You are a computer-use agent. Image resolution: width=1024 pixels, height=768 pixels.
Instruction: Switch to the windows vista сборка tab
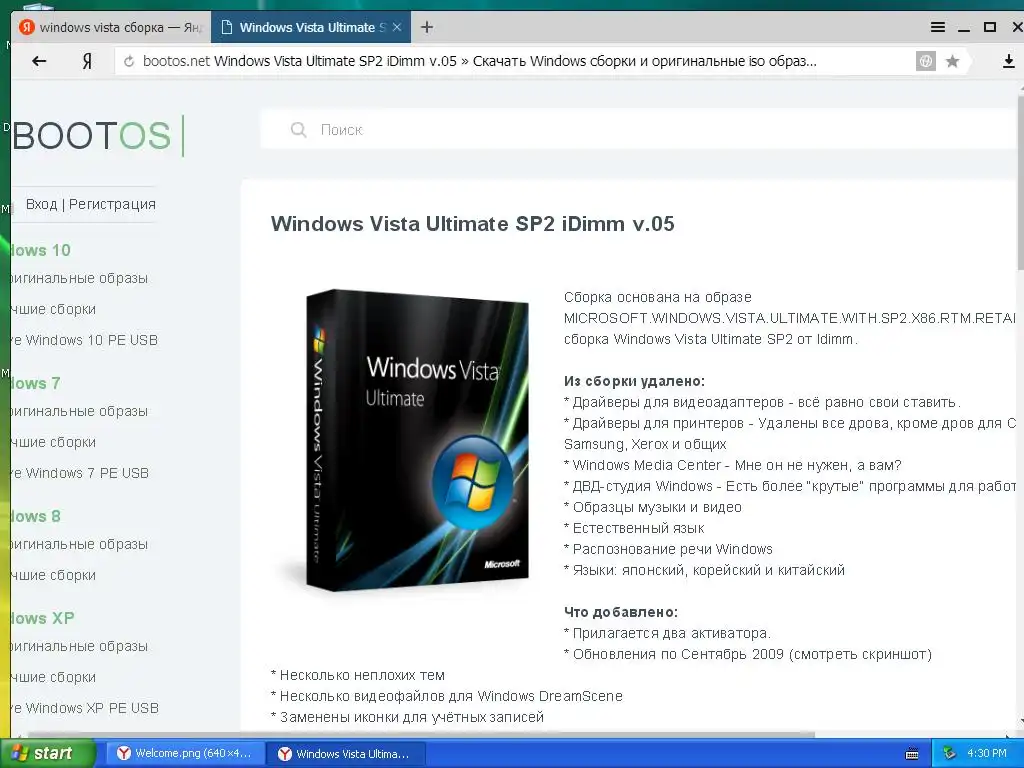(111, 27)
